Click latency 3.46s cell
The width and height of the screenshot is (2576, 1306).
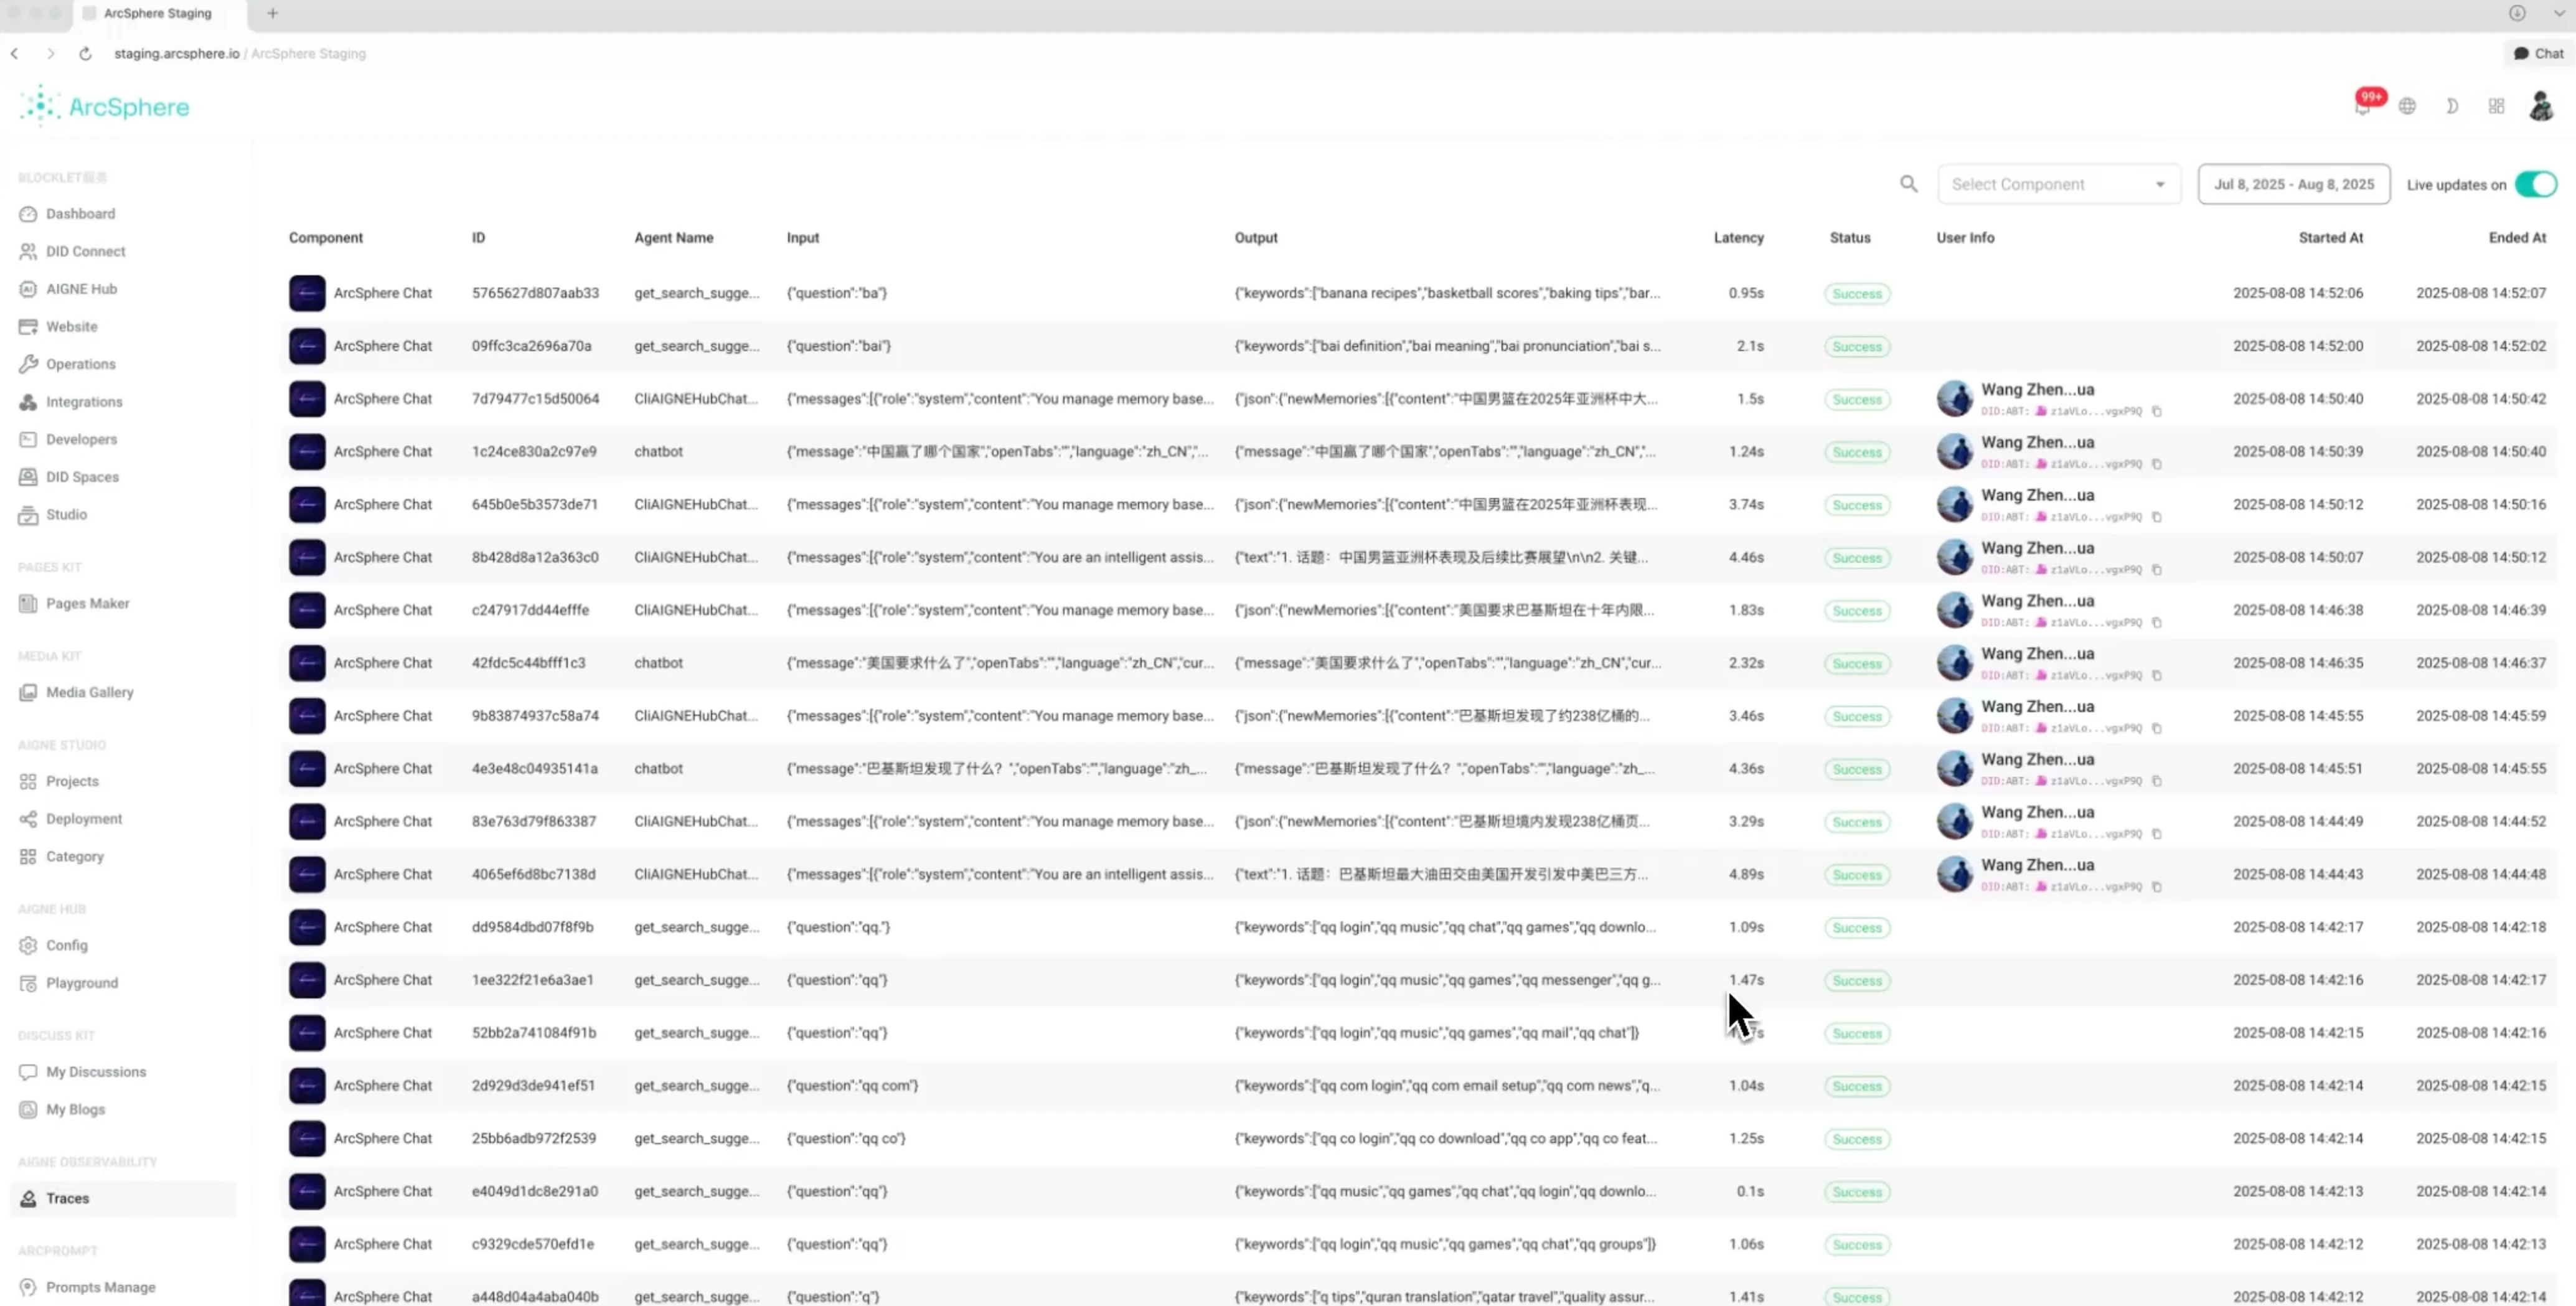click(x=1746, y=716)
